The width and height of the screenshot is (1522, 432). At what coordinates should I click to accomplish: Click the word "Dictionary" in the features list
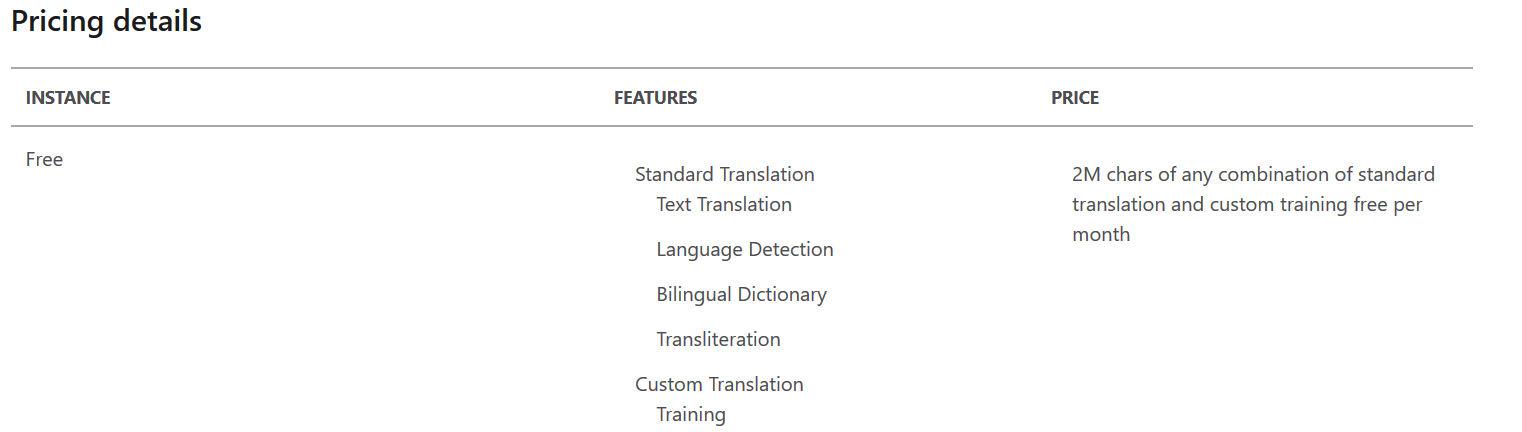(782, 295)
